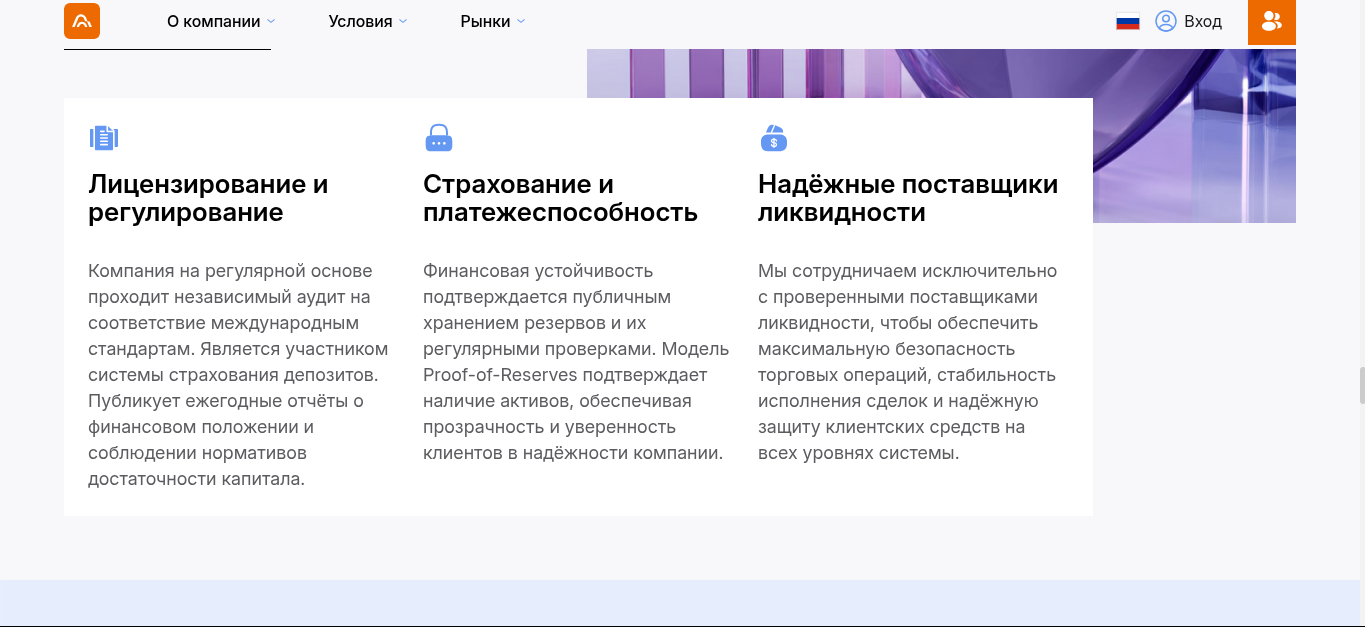The height and width of the screenshot is (627, 1365).
Task: Expand the chevron next to Рынки
Action: pos(521,21)
